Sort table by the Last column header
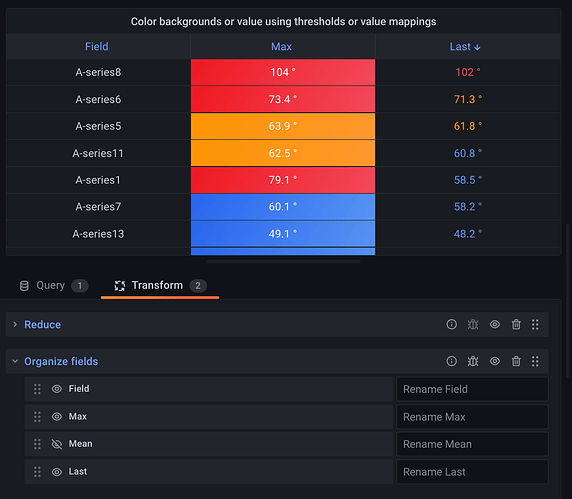 coord(465,47)
